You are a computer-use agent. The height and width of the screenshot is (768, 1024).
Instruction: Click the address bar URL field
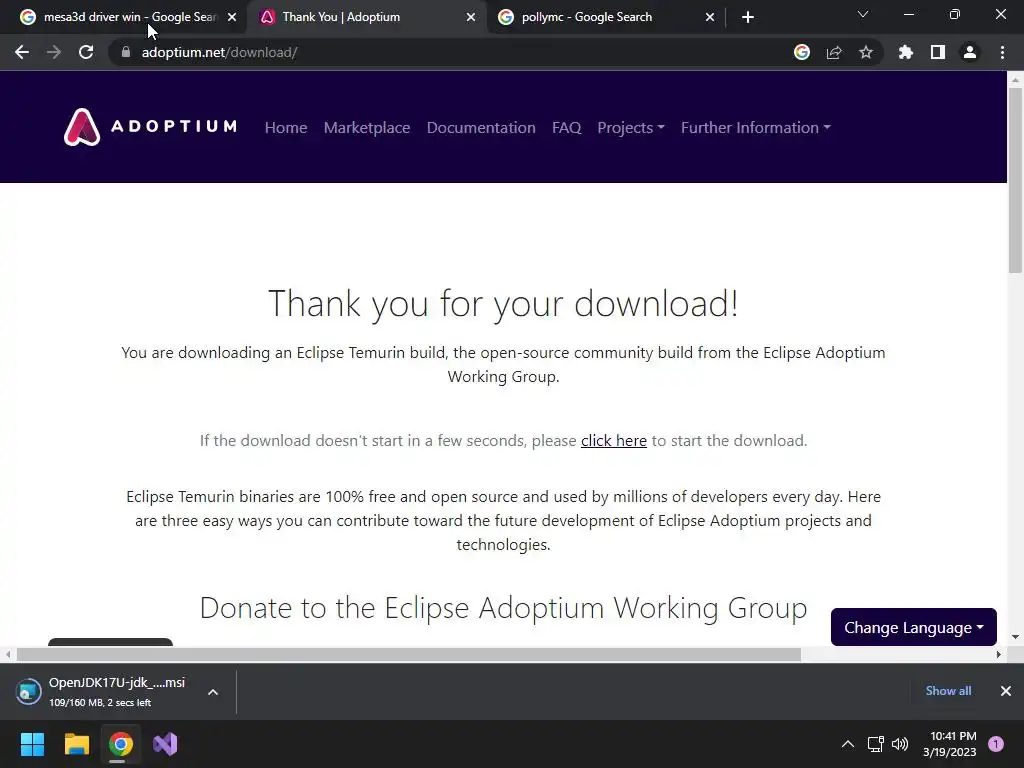click(x=457, y=52)
